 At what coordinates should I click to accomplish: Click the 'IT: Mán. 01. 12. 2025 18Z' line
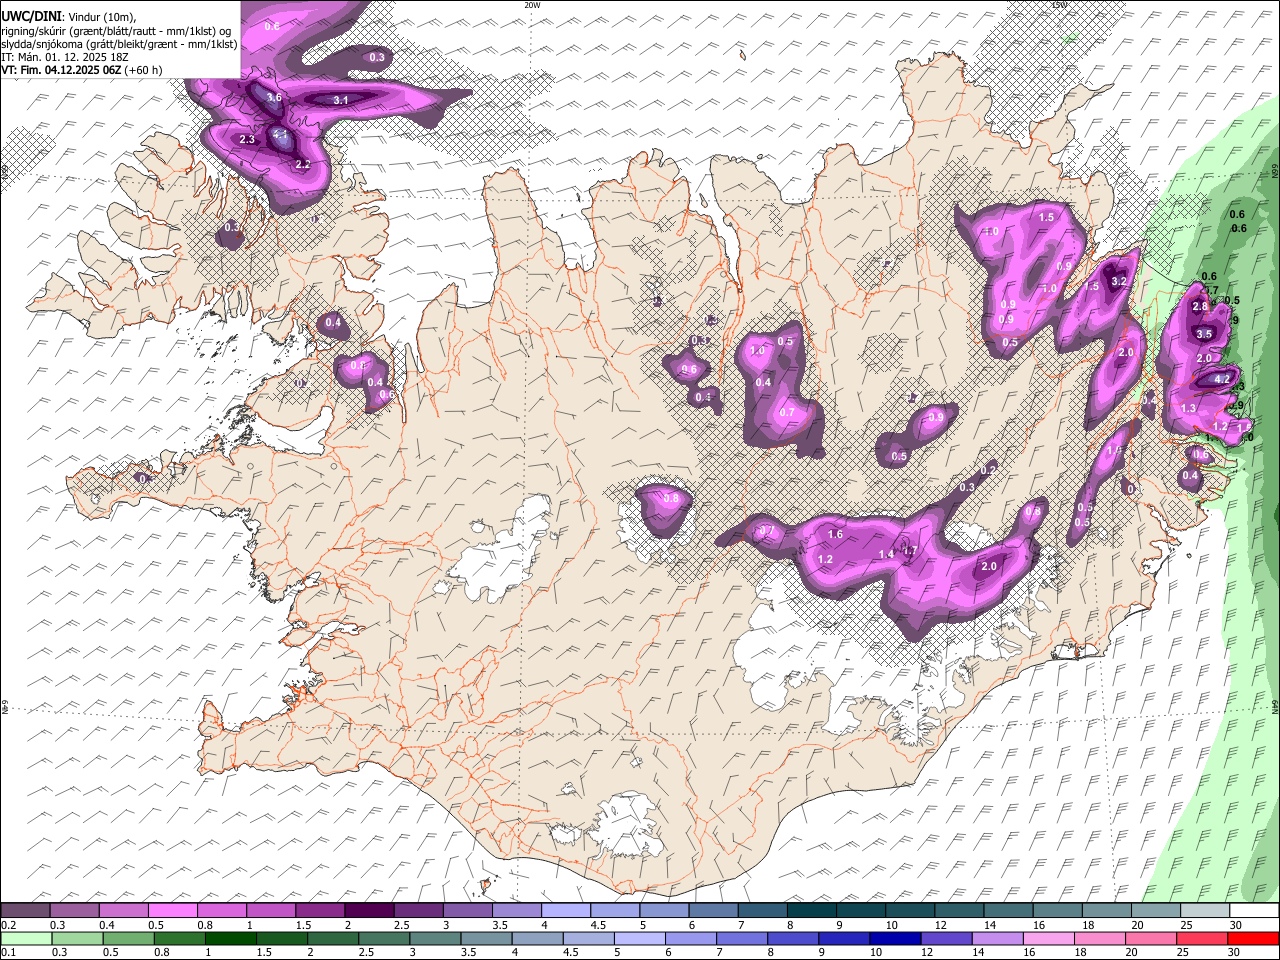point(65,57)
